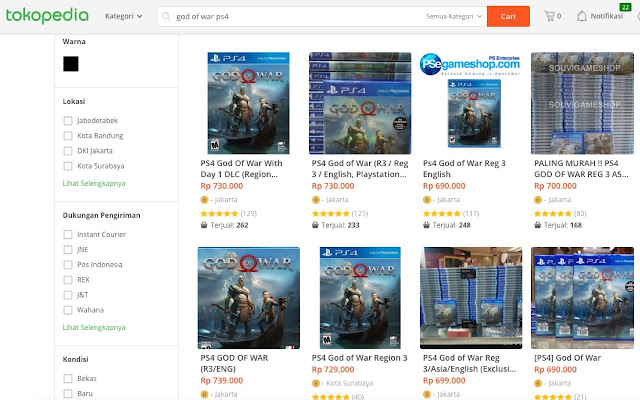Open the Tokopedia home logo
Image resolution: width=640 pixels, height=400 pixels.
[x=47, y=16]
